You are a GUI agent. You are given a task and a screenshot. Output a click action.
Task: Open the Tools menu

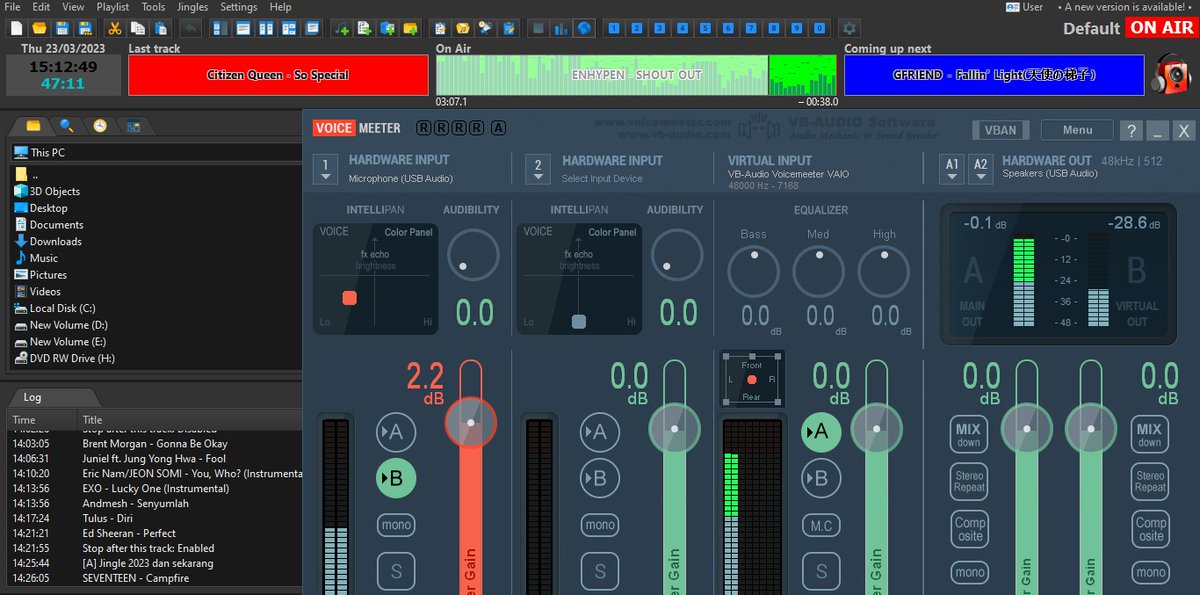[153, 7]
